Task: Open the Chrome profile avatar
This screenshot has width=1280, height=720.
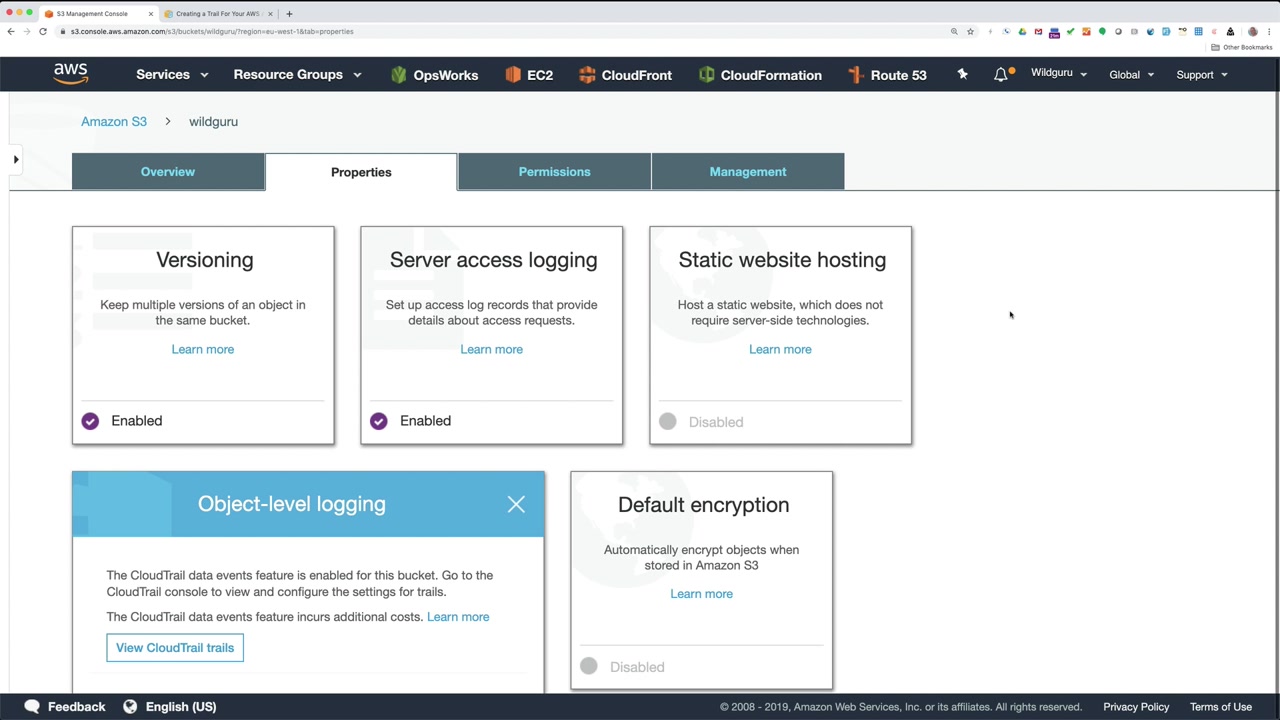Action: [x=1252, y=31]
